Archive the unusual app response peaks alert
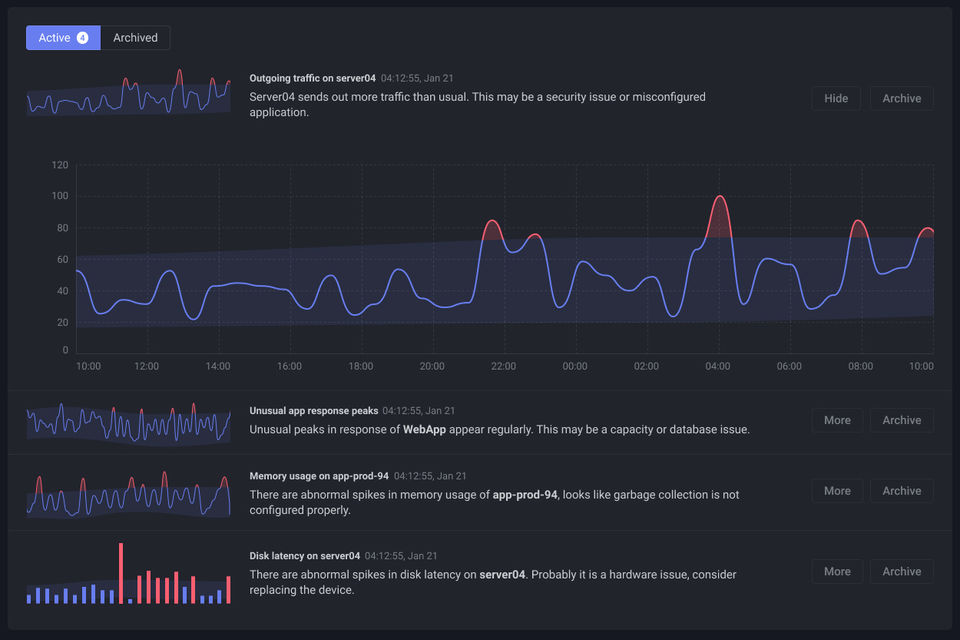 tap(901, 420)
